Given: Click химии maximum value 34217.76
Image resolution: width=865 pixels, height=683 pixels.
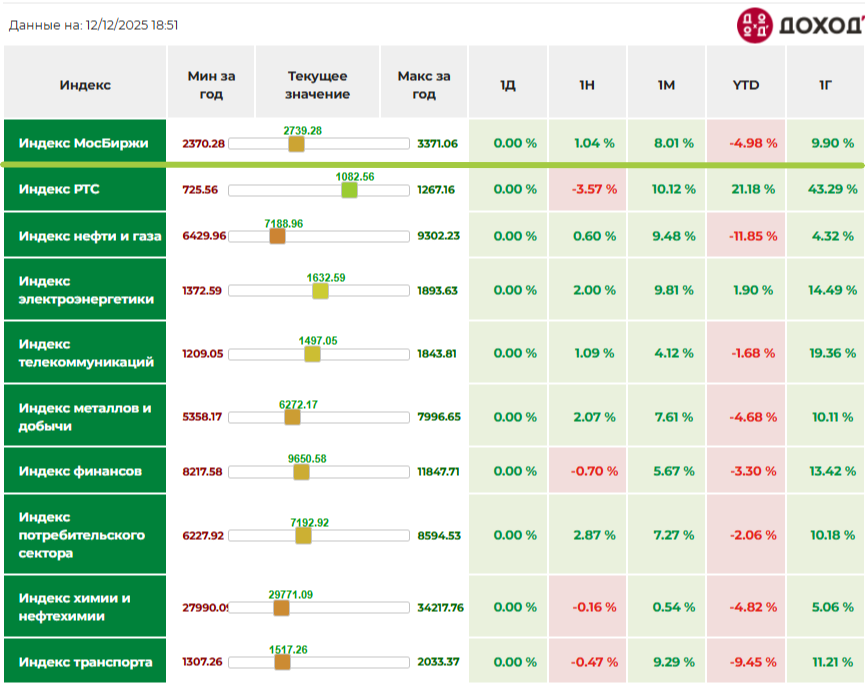Looking at the screenshot, I should point(440,608).
